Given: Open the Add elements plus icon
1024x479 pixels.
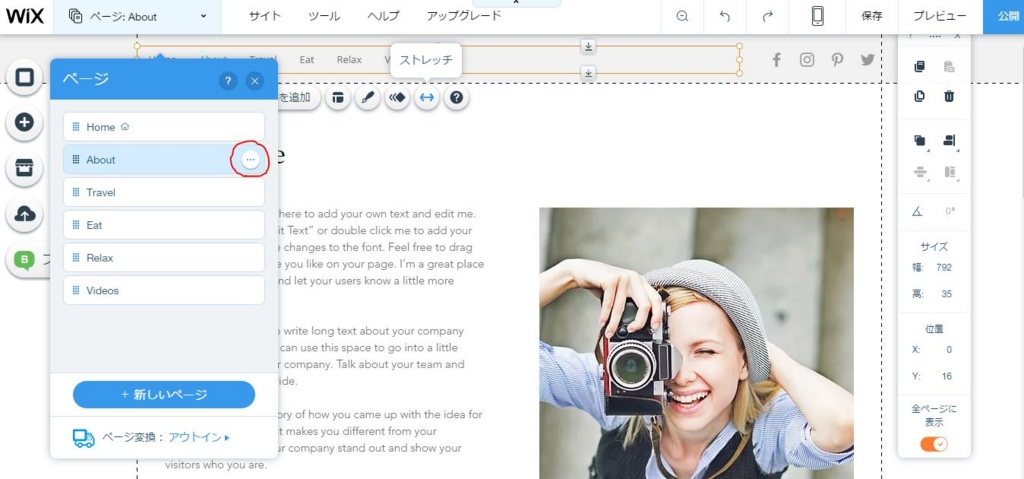Looking at the screenshot, I should [25, 122].
